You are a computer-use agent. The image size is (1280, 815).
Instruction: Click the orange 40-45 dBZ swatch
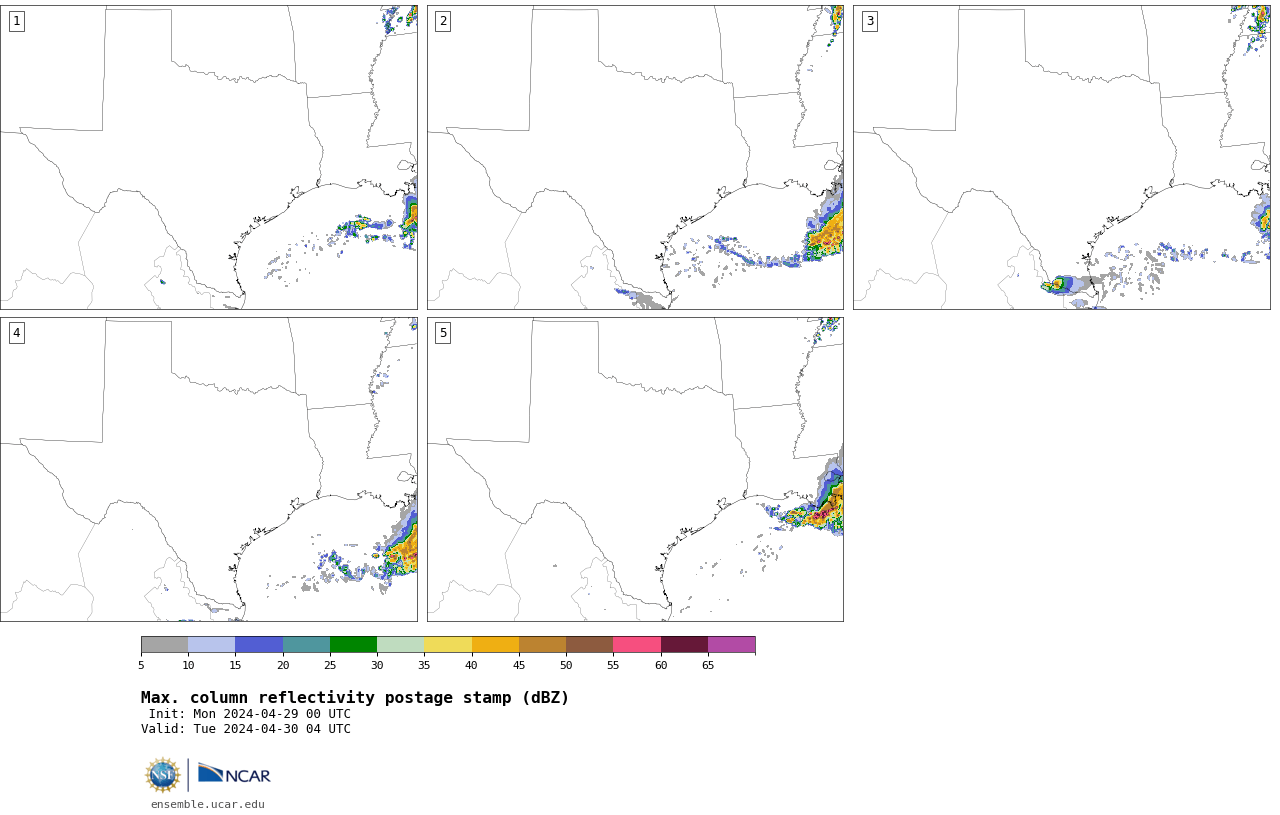point(495,644)
